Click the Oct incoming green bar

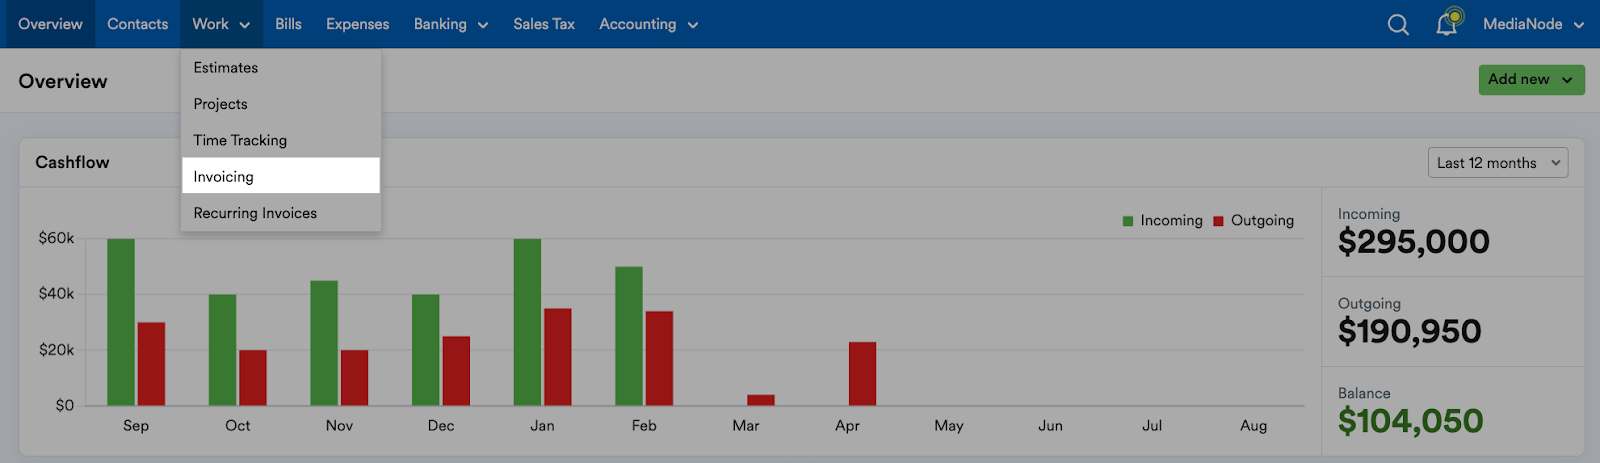[222, 350]
